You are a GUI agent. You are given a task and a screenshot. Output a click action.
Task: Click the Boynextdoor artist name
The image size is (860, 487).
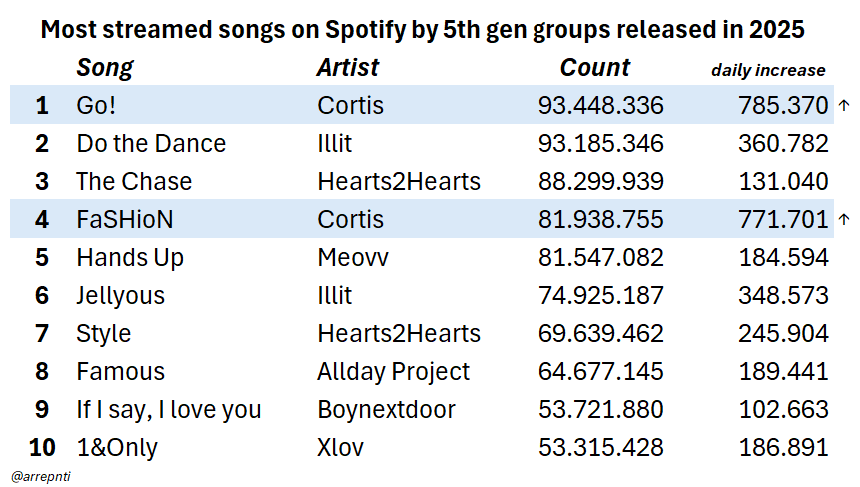[x=386, y=409]
